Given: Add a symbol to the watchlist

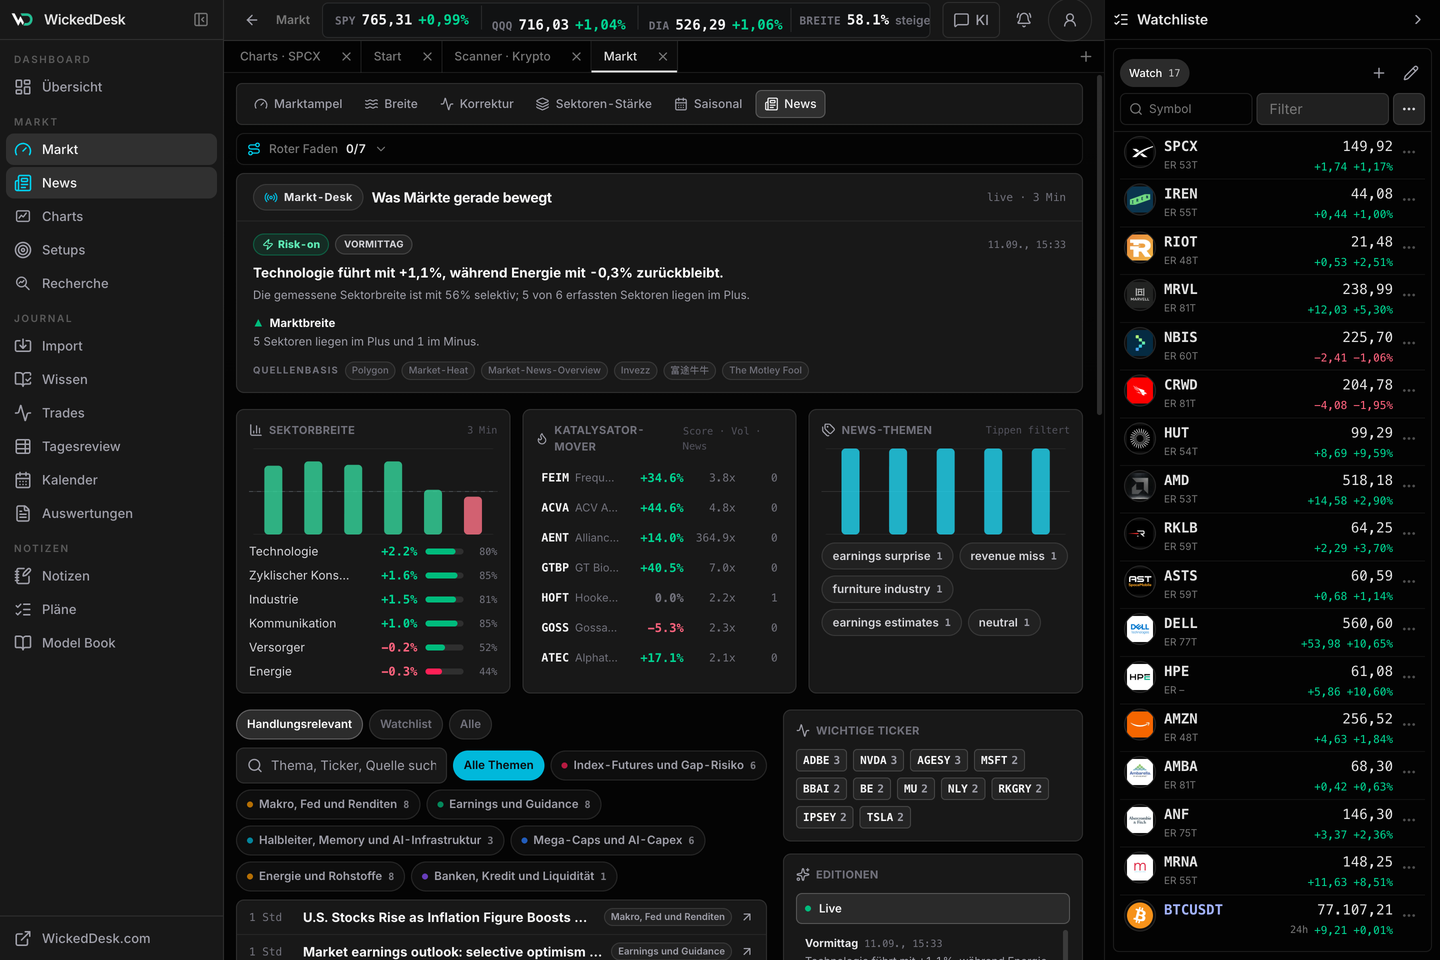Looking at the screenshot, I should 1379,73.
